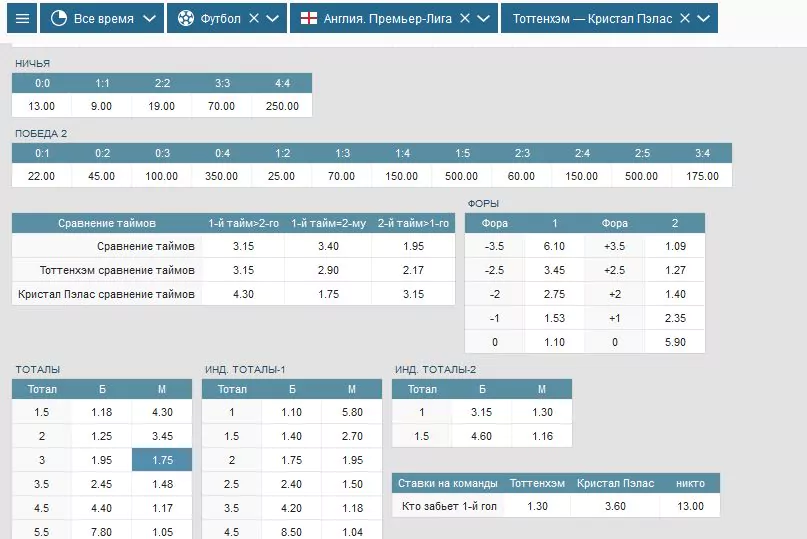This screenshot has width=807, height=539.
Task: Select draw 3:3 odds 70.00
Action: 221,106
